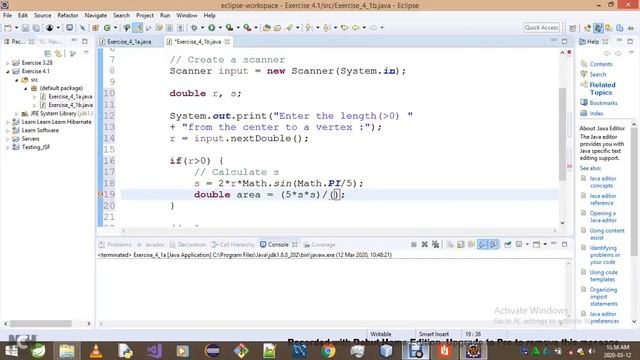Click the Save All toolbar icon
Screen dimensions: 640x360
coord(36,28)
